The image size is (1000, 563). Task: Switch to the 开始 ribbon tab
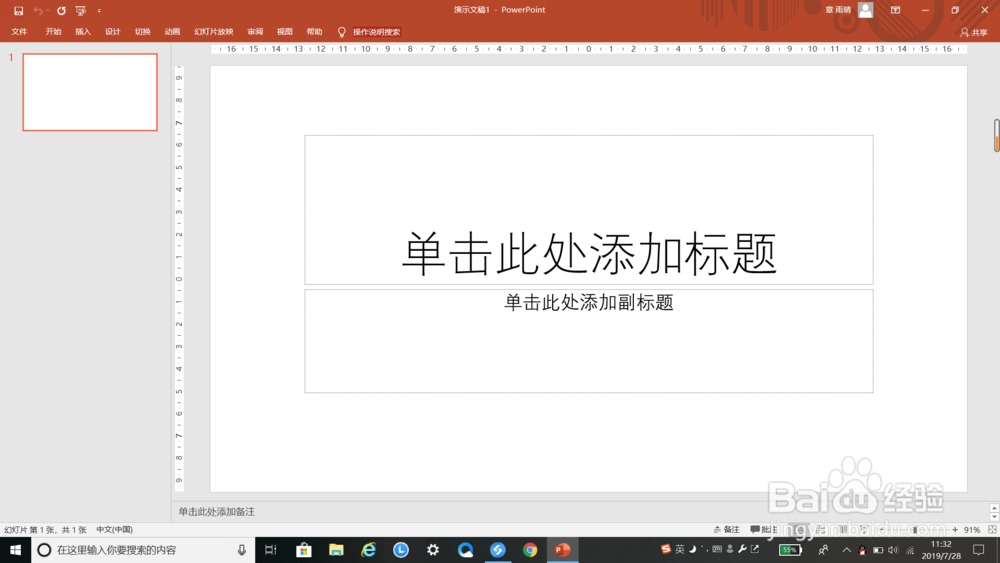pos(54,32)
